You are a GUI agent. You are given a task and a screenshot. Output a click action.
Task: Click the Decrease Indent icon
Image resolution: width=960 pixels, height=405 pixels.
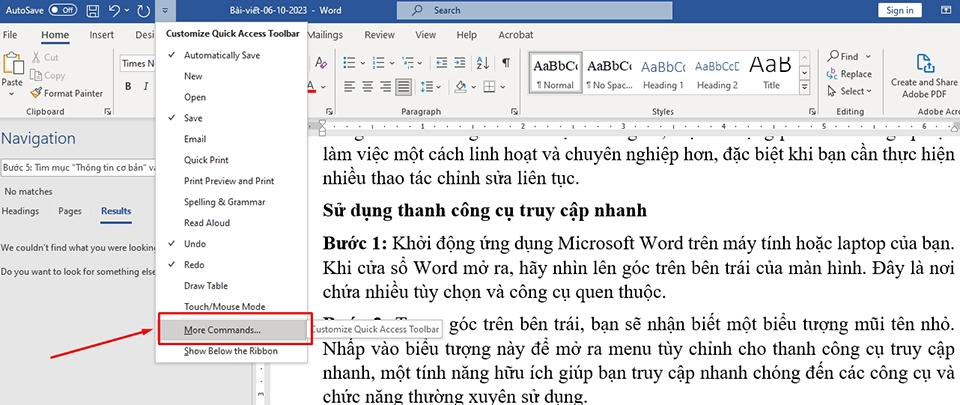[441, 62]
